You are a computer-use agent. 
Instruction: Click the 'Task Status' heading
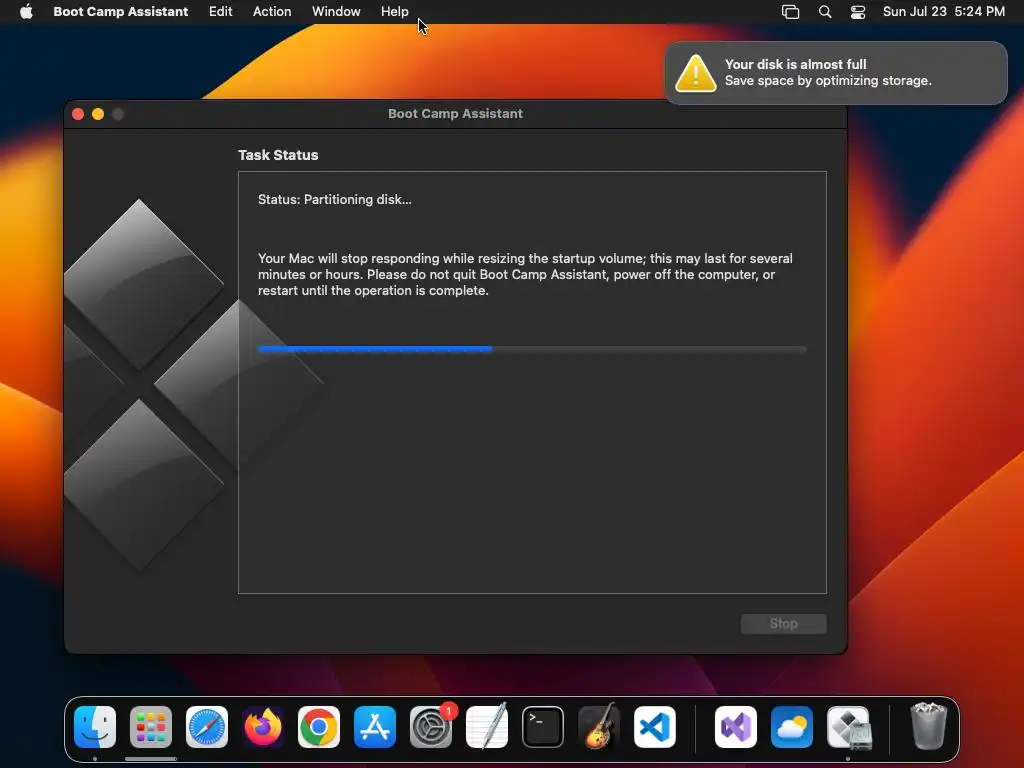(x=278, y=155)
